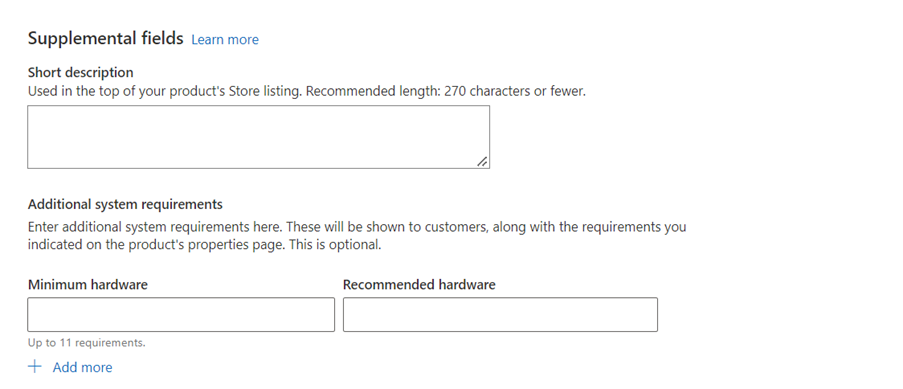Image resolution: width=903 pixels, height=389 pixels.
Task: Click the Store listing recommended length hint
Action: coord(306,91)
